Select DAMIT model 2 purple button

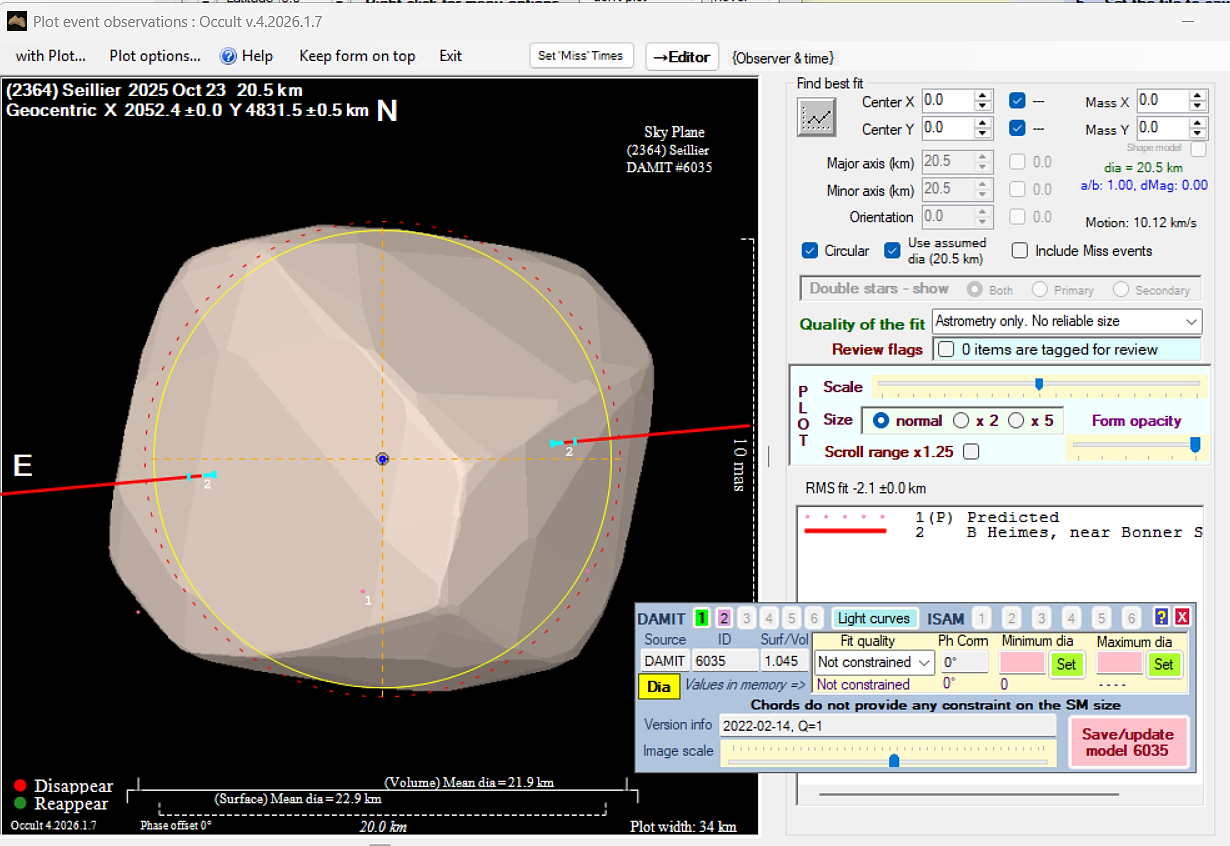coord(724,619)
